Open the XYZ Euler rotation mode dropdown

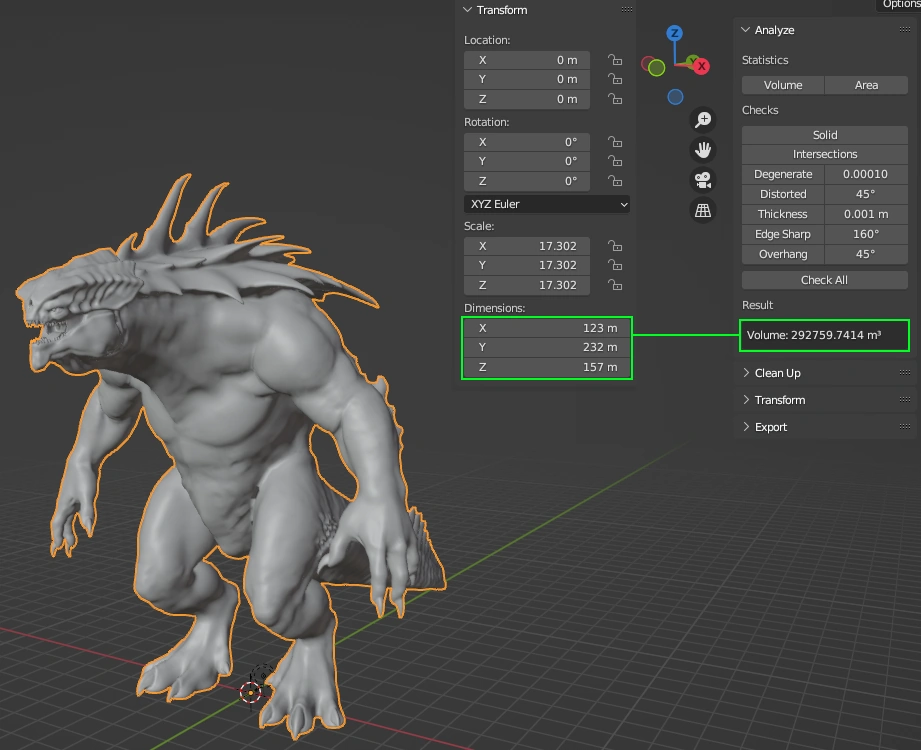click(547, 204)
